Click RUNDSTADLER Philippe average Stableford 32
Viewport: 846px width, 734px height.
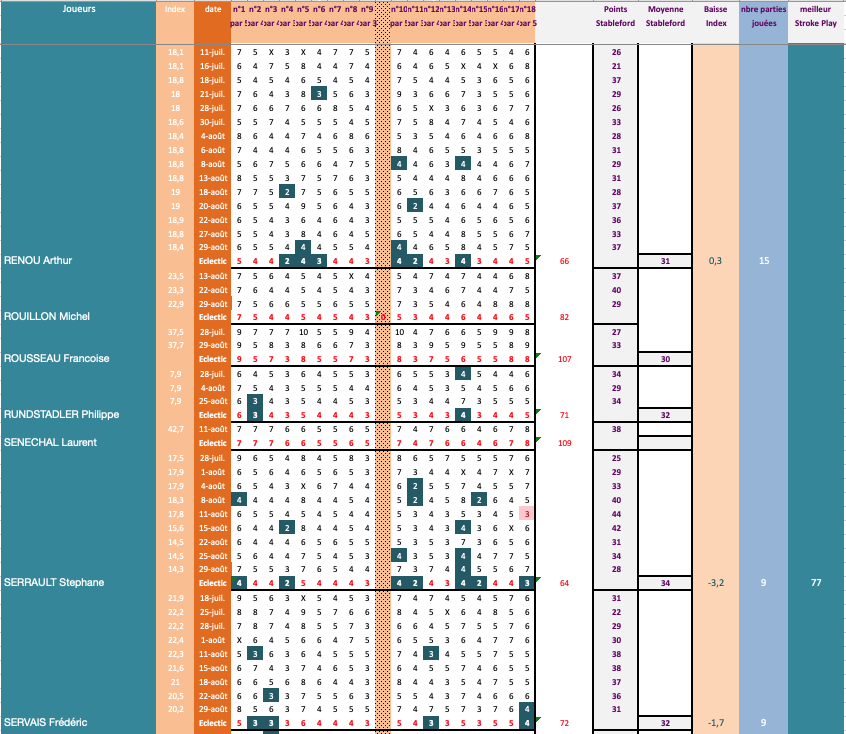pyautogui.click(x=665, y=416)
